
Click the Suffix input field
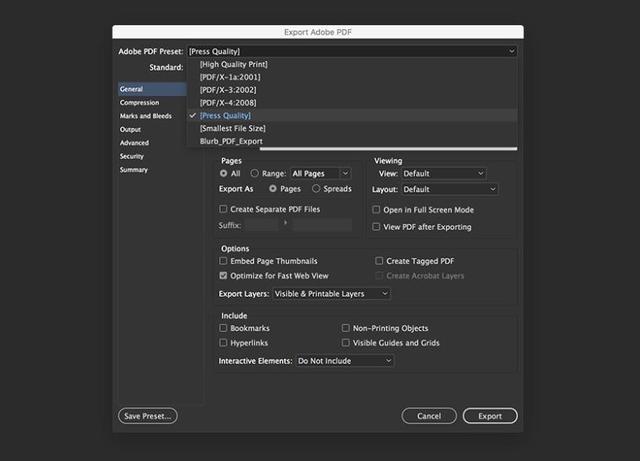[262, 225]
